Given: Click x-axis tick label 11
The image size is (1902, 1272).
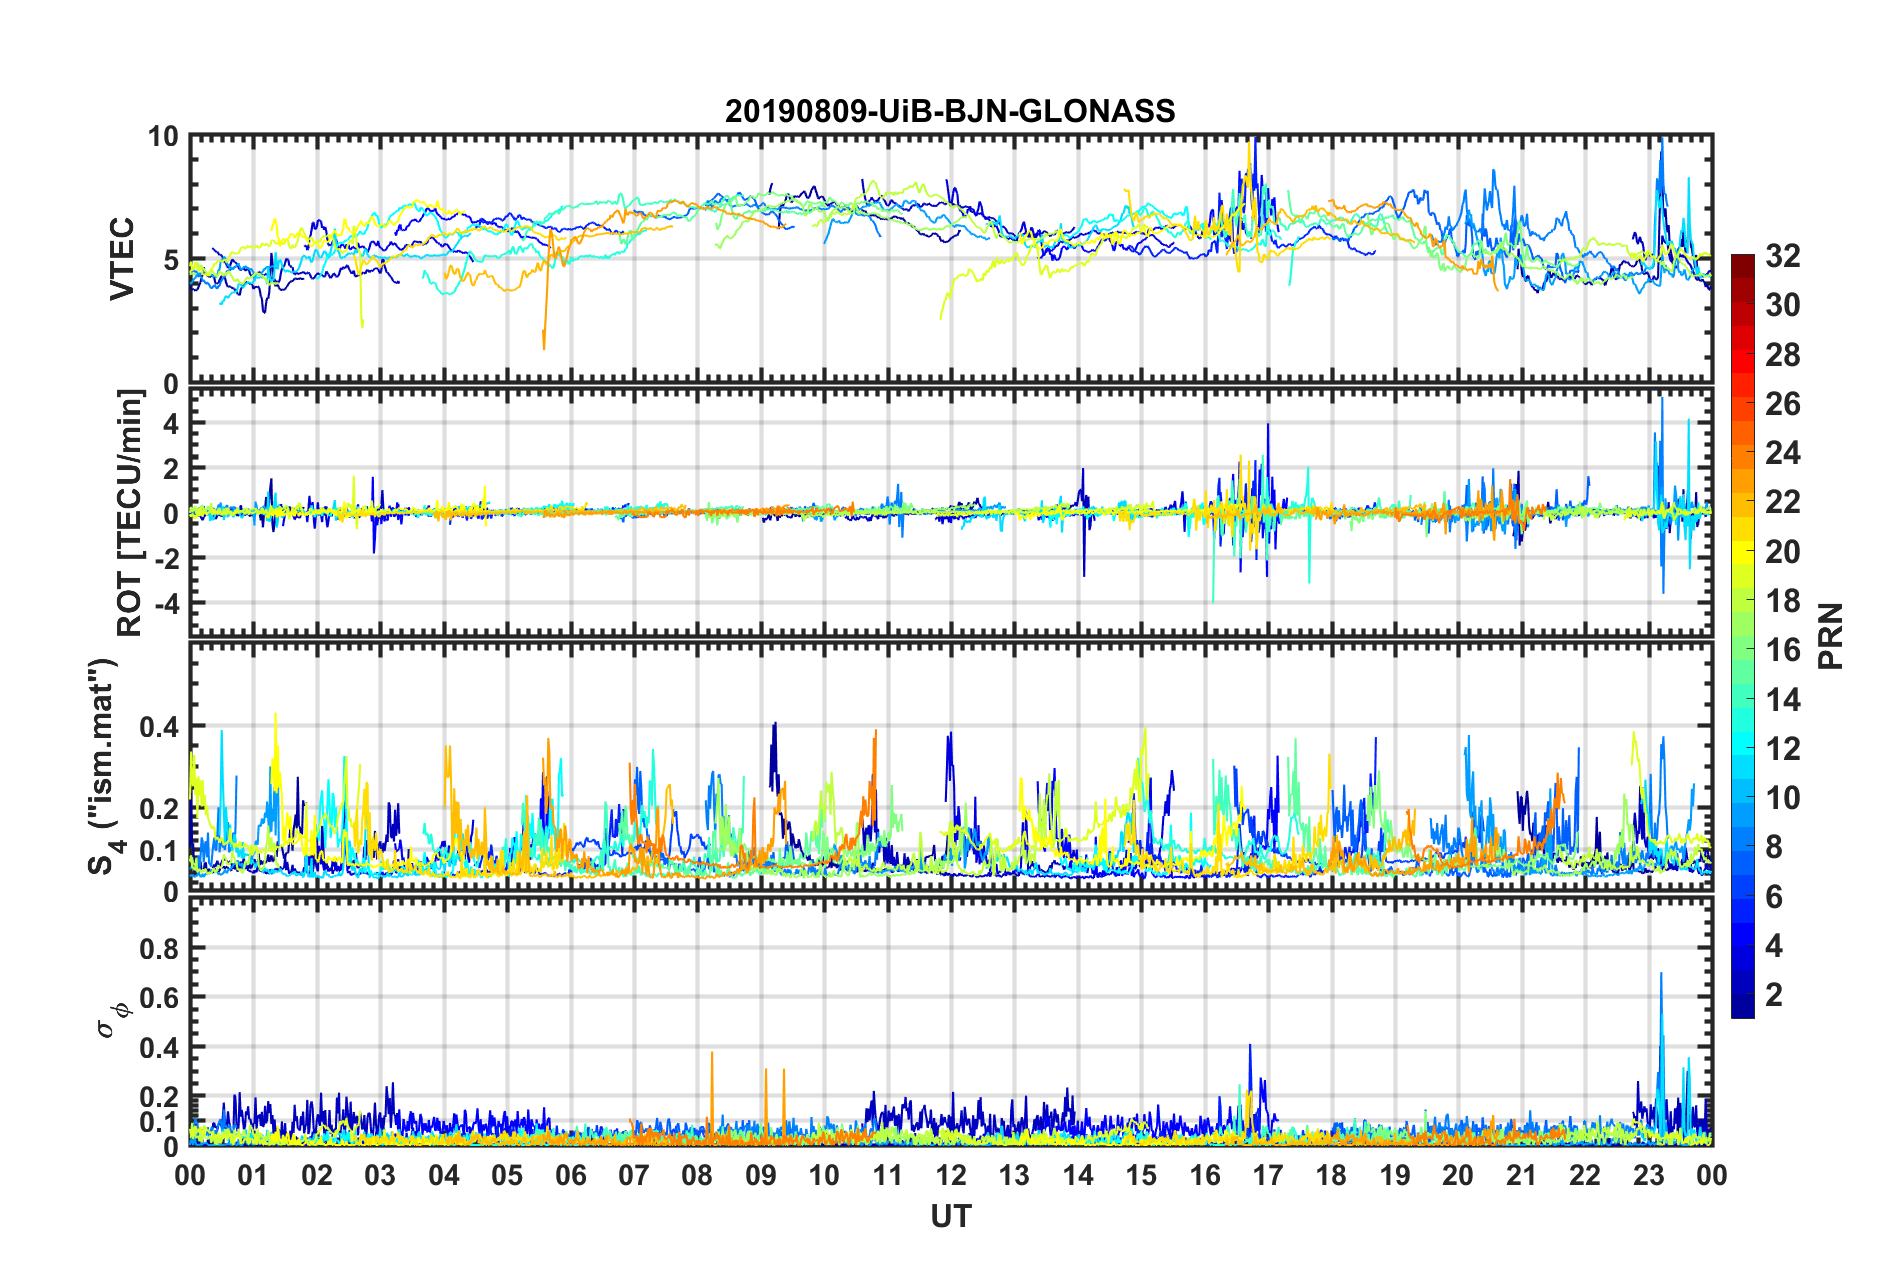Looking at the screenshot, I should 888,1175.
